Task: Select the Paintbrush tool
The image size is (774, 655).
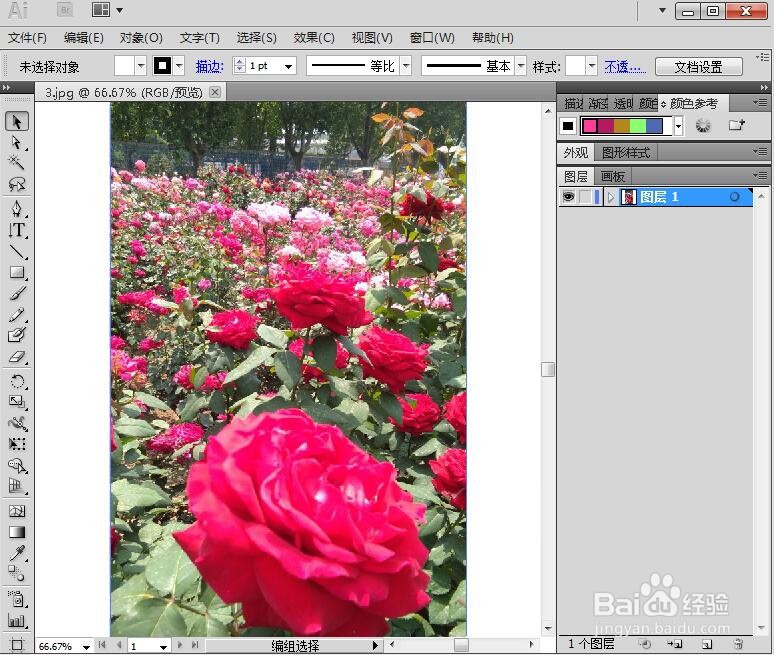Action: pos(17,293)
